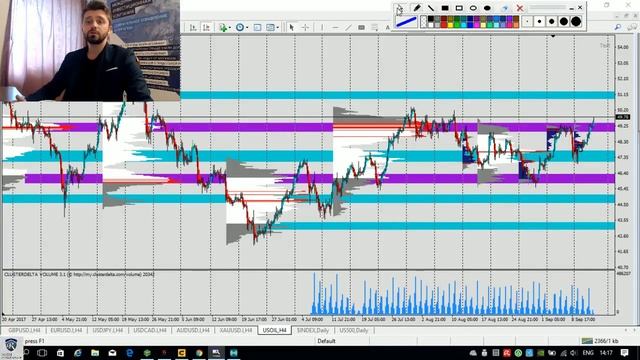This screenshot has width=640, height=360.
Task: Click the blue line style preview
Action: 406,22
